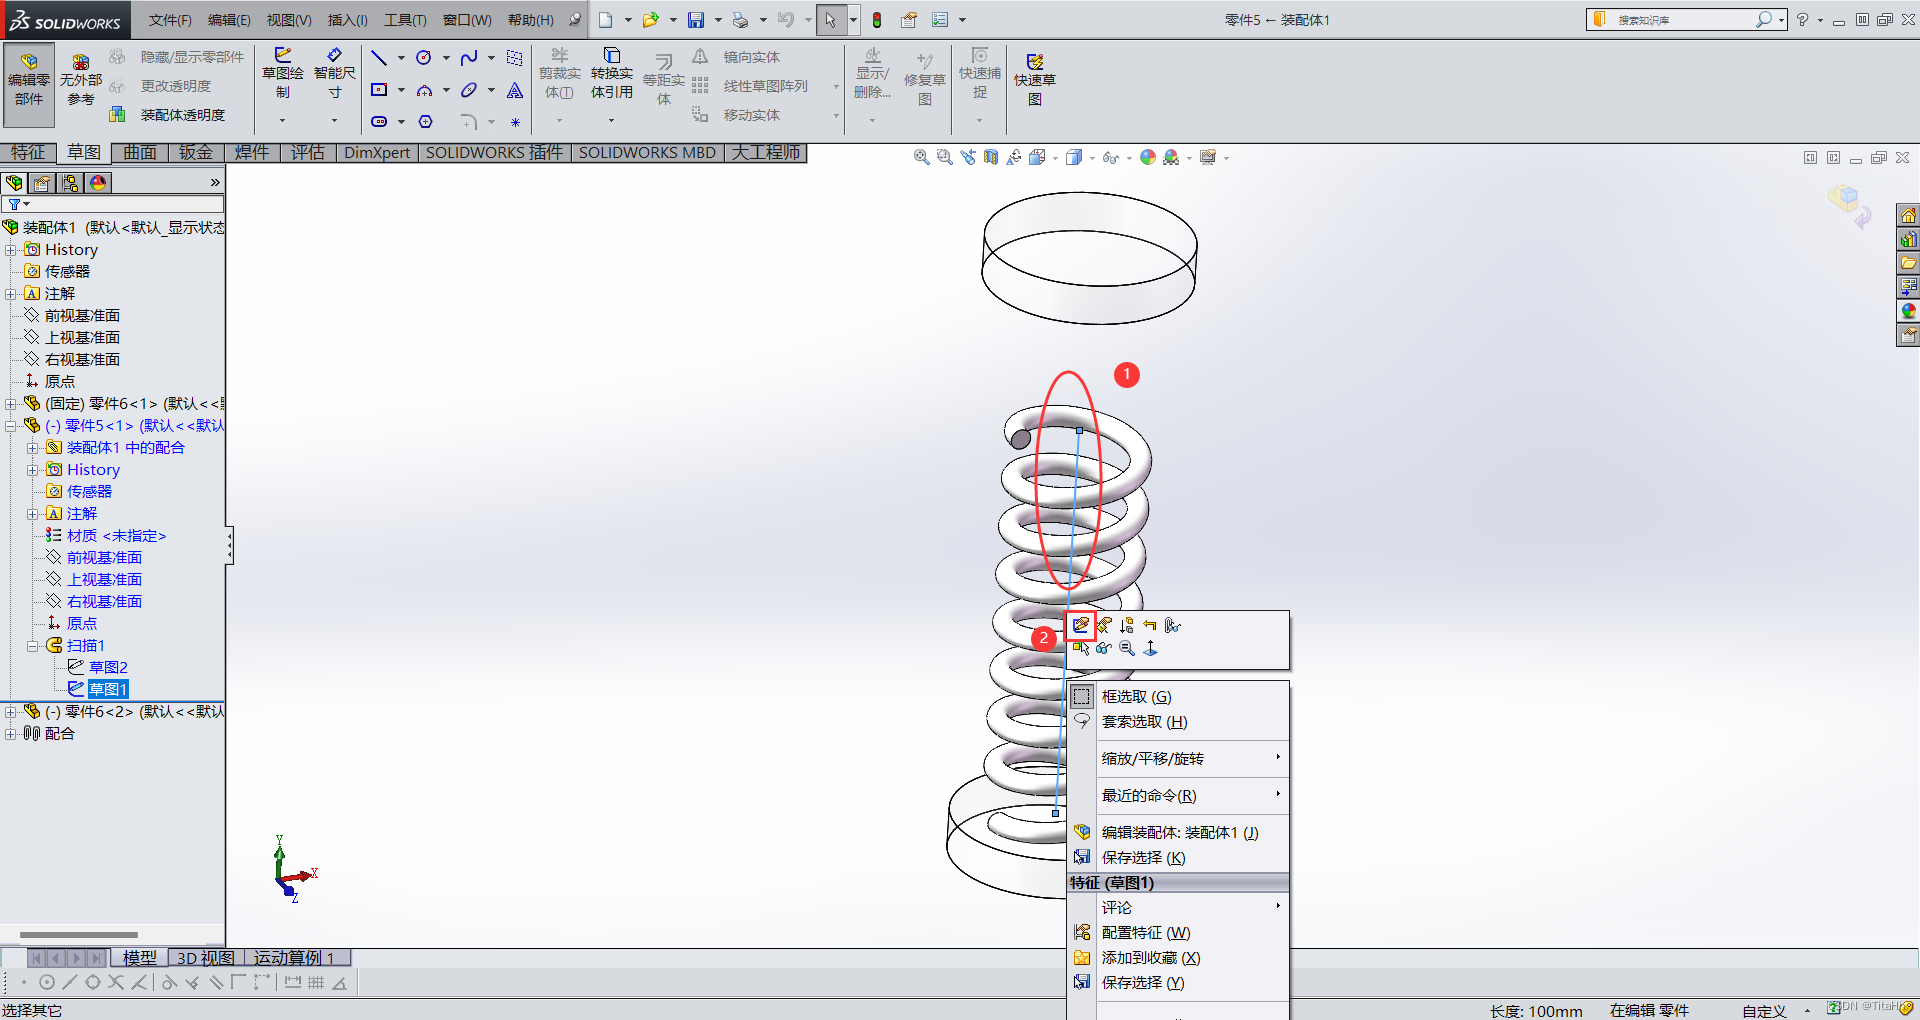Open the Line tool dropdown arrow
This screenshot has width=1920, height=1020.
[401, 58]
